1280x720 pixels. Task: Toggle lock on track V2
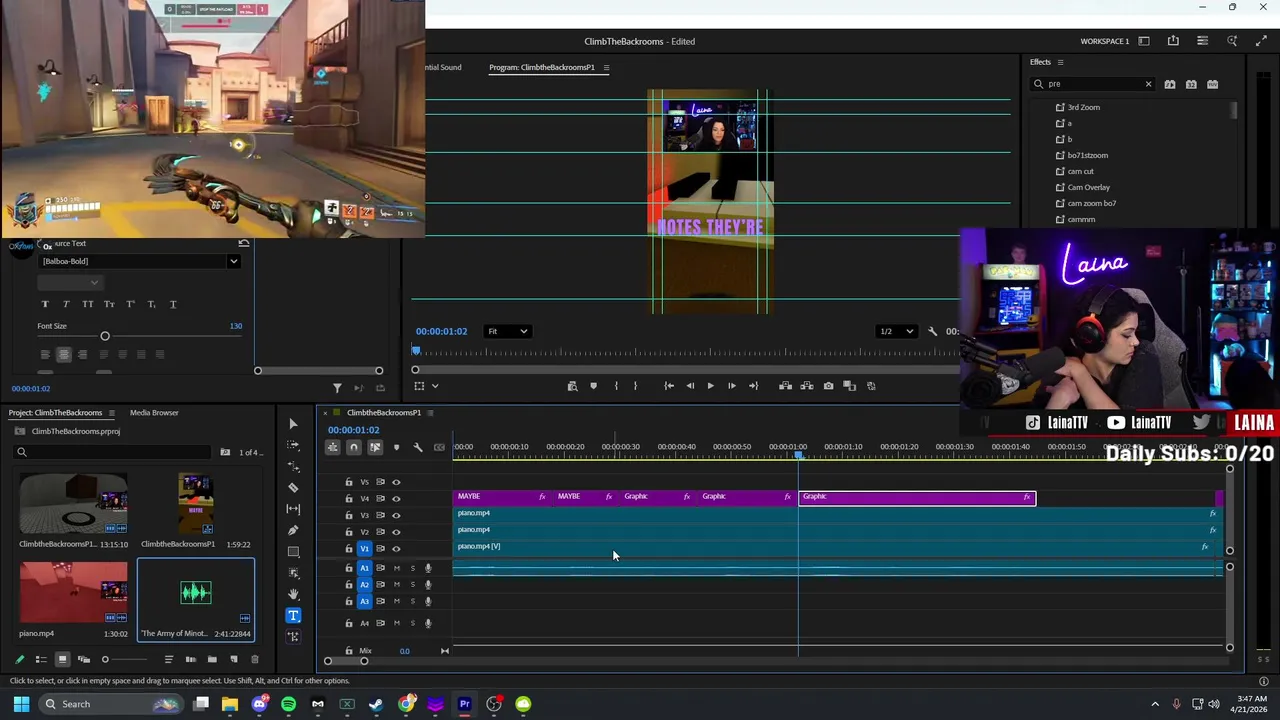[x=349, y=532]
